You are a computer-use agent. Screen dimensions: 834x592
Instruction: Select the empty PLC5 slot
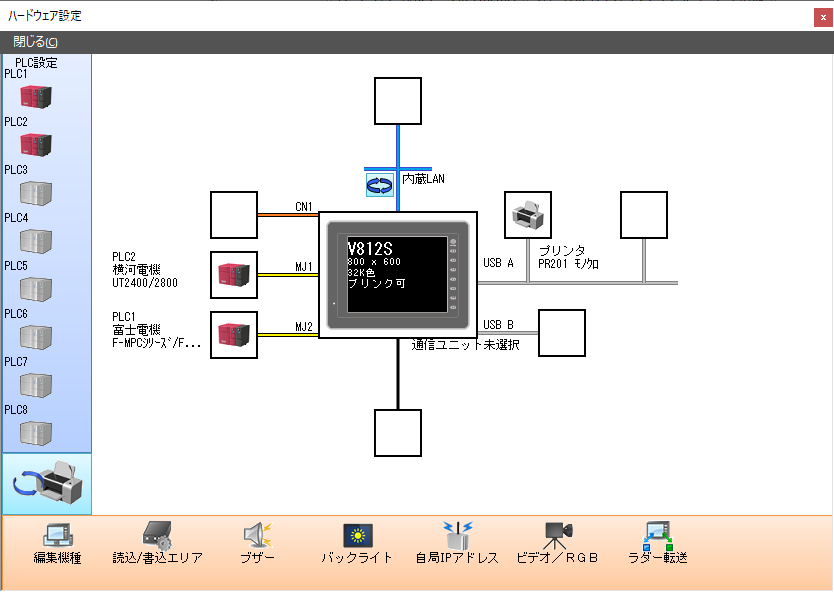[x=36, y=289]
